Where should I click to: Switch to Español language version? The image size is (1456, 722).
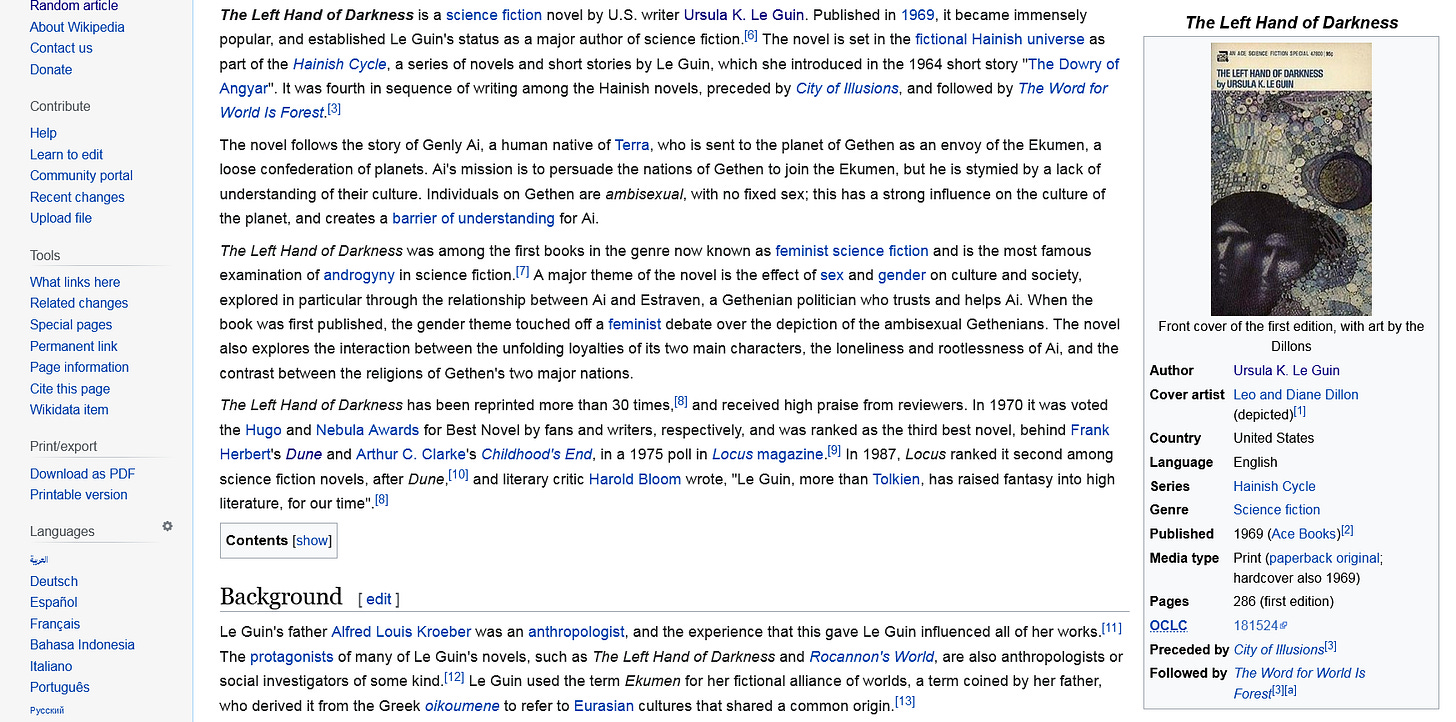click(54, 602)
